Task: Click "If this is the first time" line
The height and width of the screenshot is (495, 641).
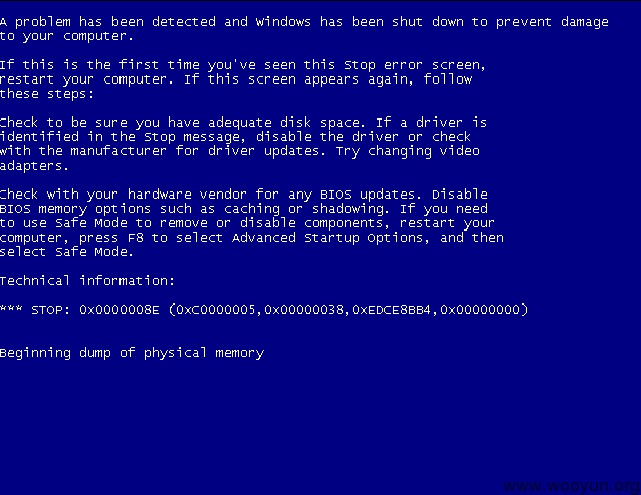Action: [x=243, y=65]
